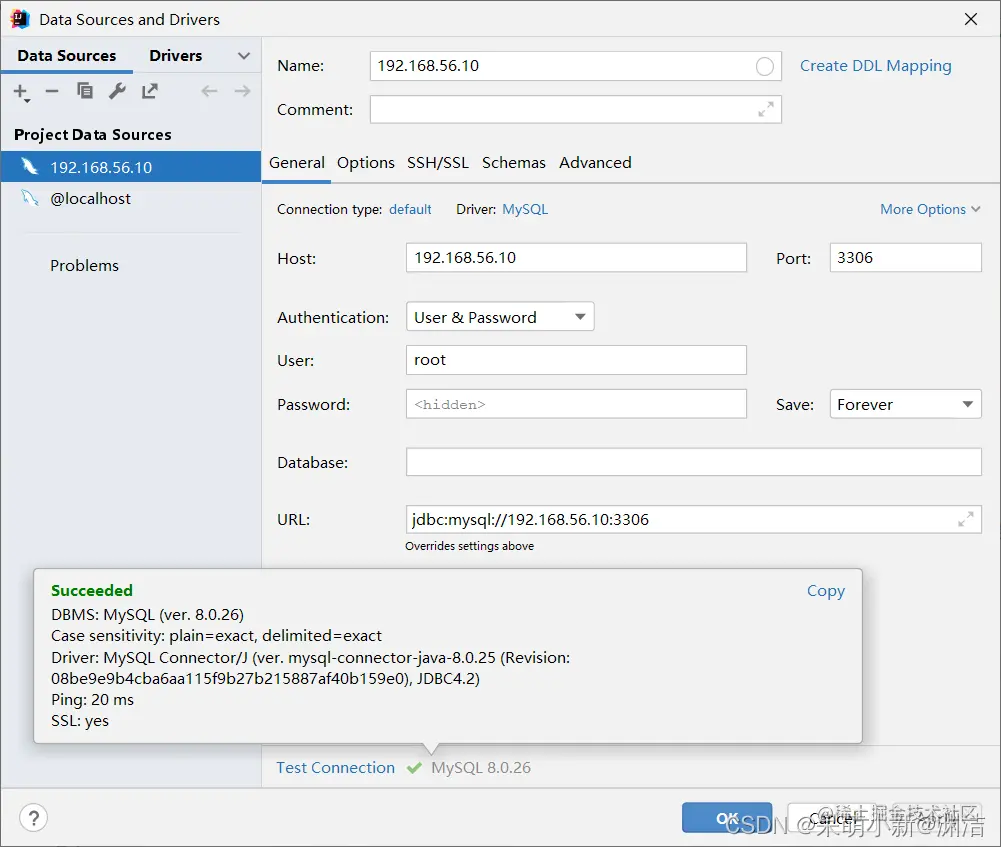Image resolution: width=1001 pixels, height=847 pixels.
Task: Expand More Options menu
Action: pyautogui.click(x=930, y=209)
